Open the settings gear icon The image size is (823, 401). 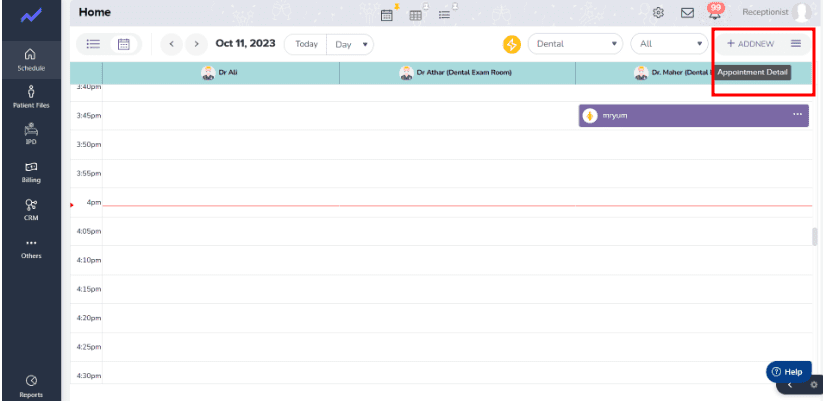(x=658, y=13)
